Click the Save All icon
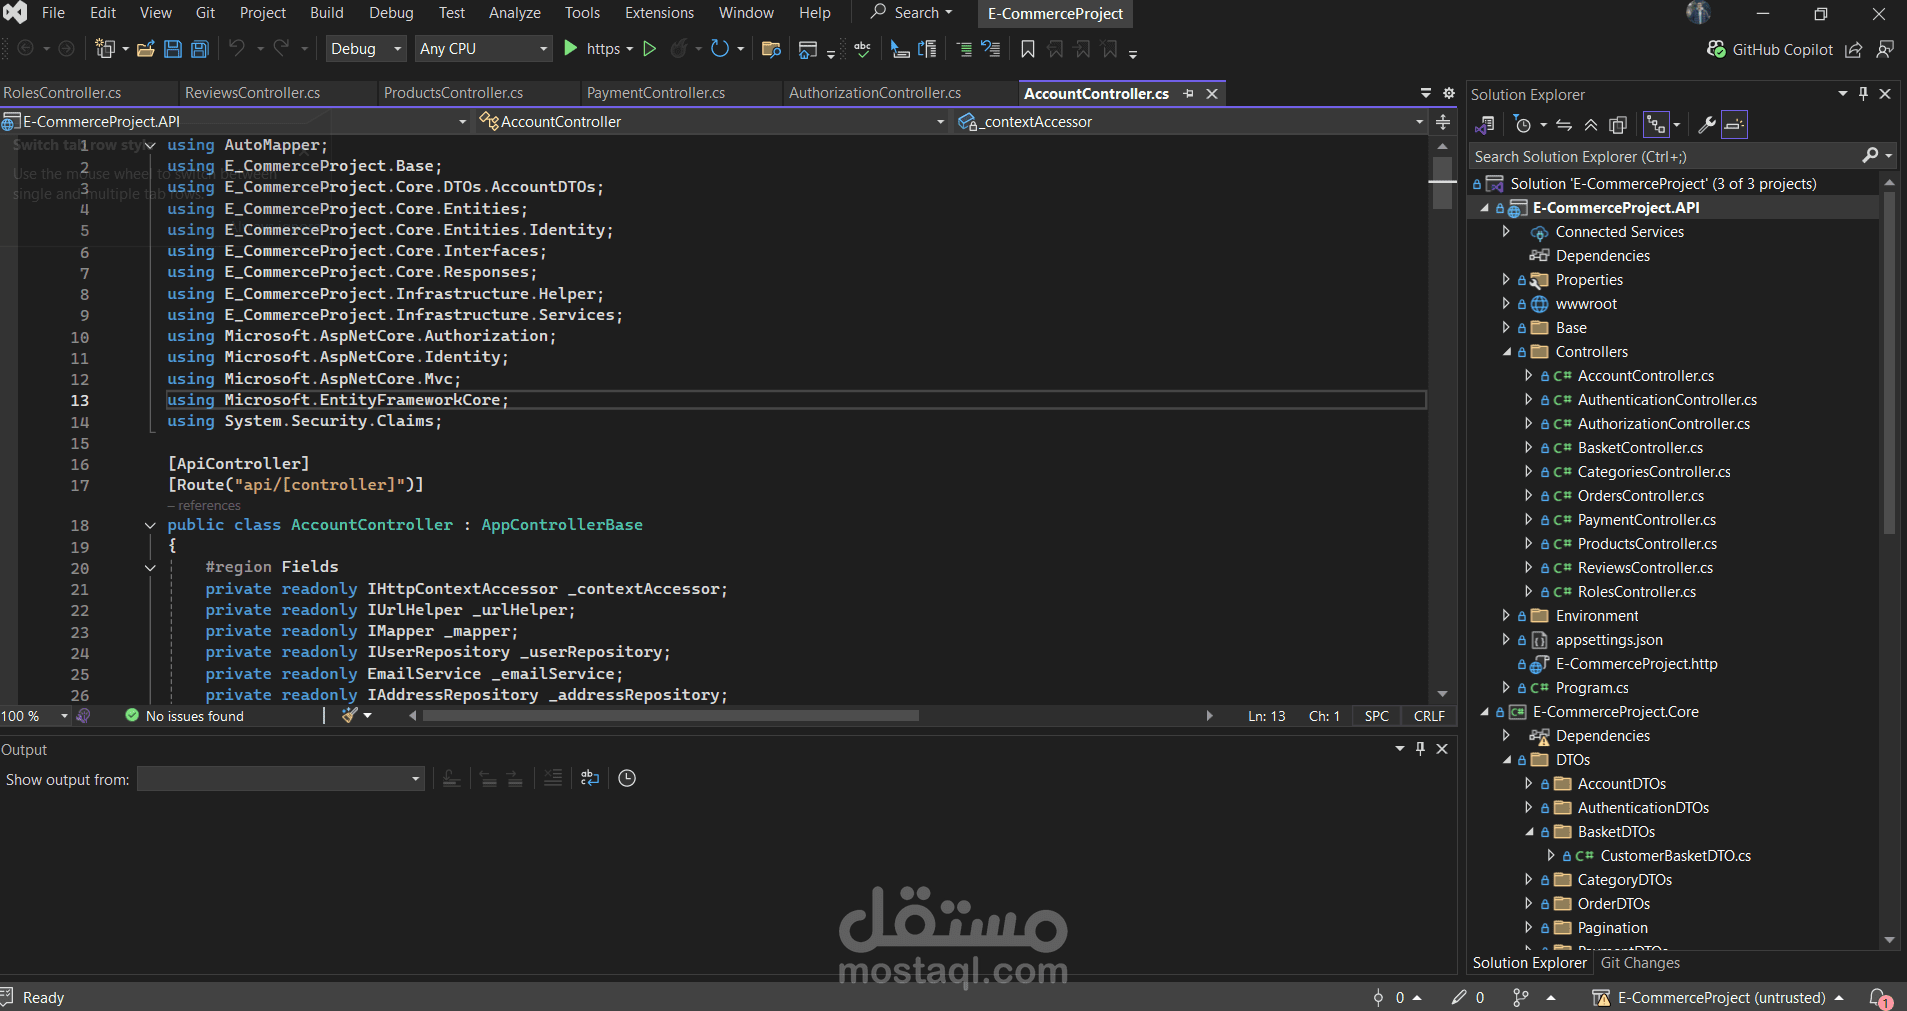This screenshot has width=1907, height=1011. pyautogui.click(x=200, y=49)
